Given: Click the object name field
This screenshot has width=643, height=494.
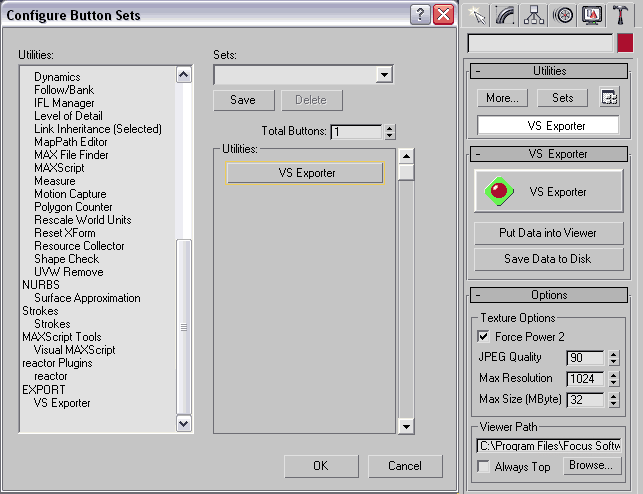Looking at the screenshot, I should pos(540,43).
